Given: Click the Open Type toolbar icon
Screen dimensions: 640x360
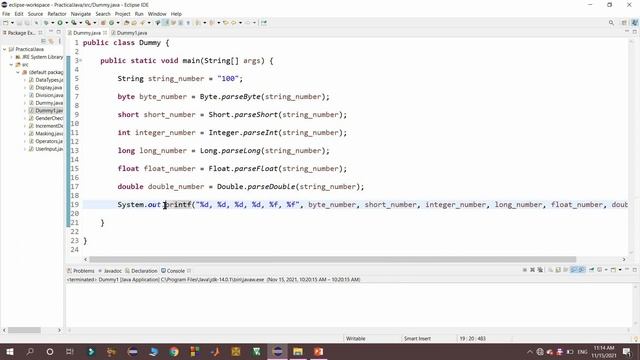Looking at the screenshot, I should click(127, 23).
